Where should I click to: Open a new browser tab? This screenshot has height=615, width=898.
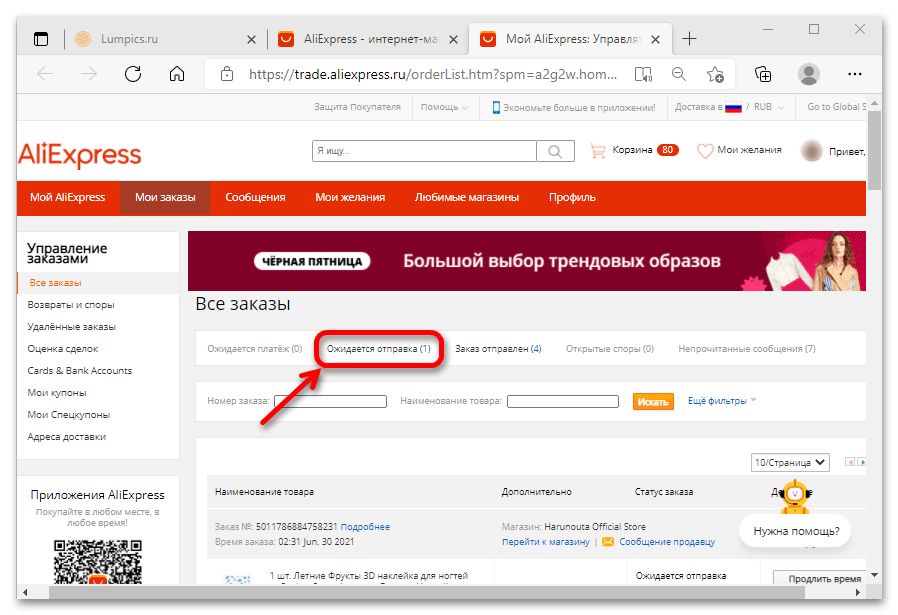tap(690, 39)
